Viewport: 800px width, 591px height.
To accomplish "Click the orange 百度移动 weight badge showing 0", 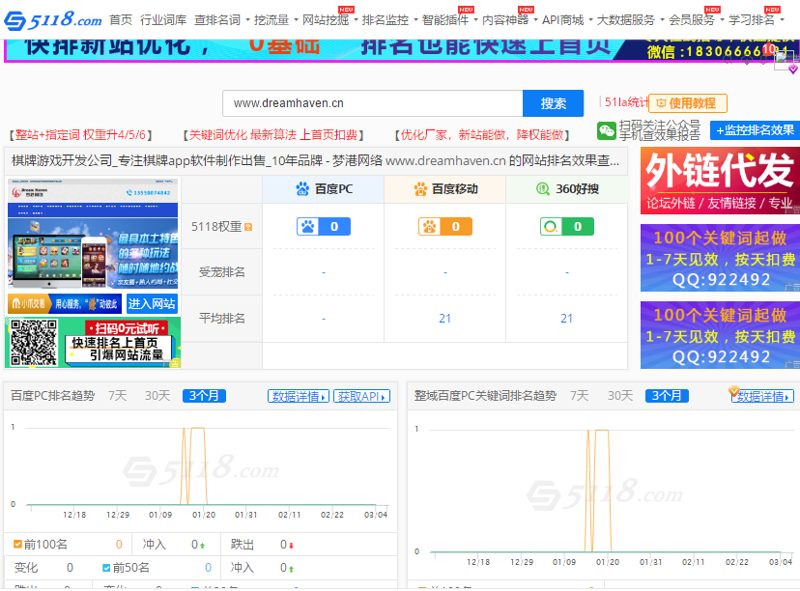I will click(x=445, y=227).
